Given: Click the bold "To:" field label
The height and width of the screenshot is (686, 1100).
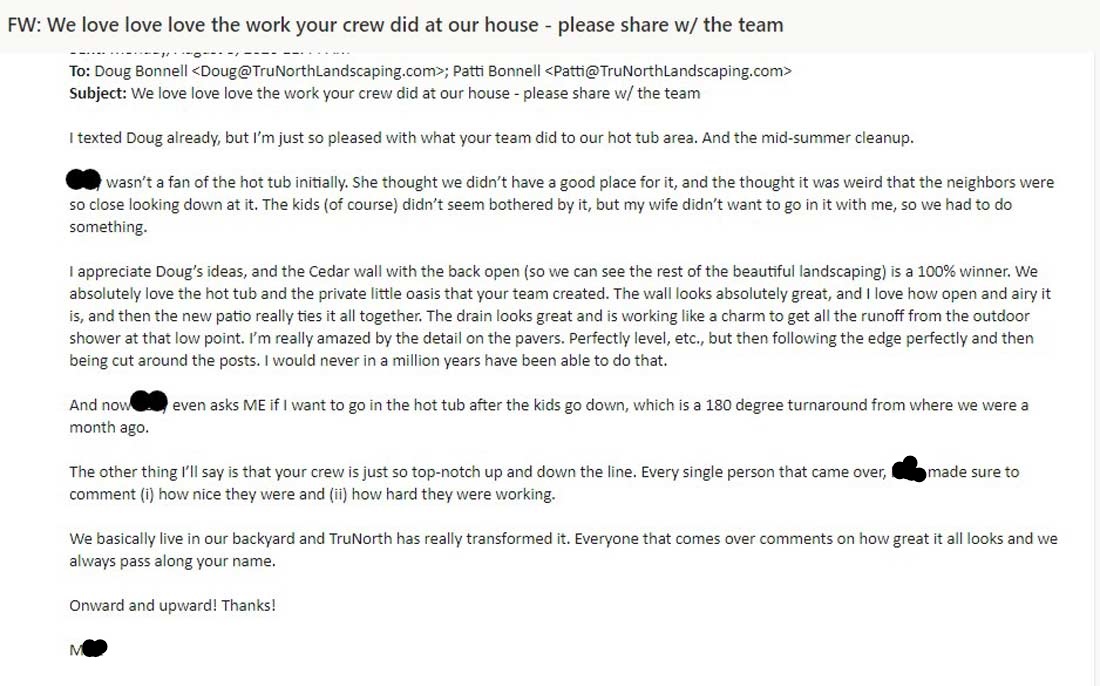Looking at the screenshot, I should click(79, 71).
